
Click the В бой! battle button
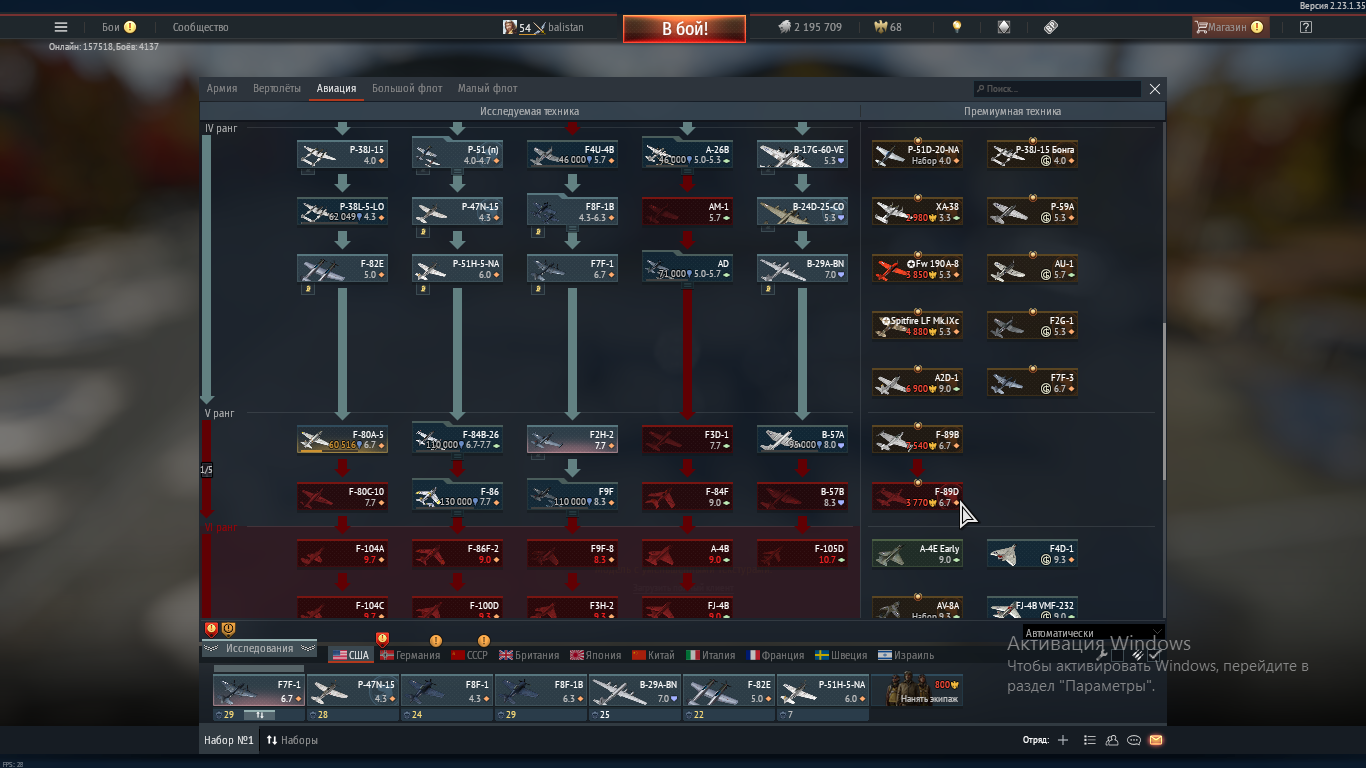click(684, 28)
